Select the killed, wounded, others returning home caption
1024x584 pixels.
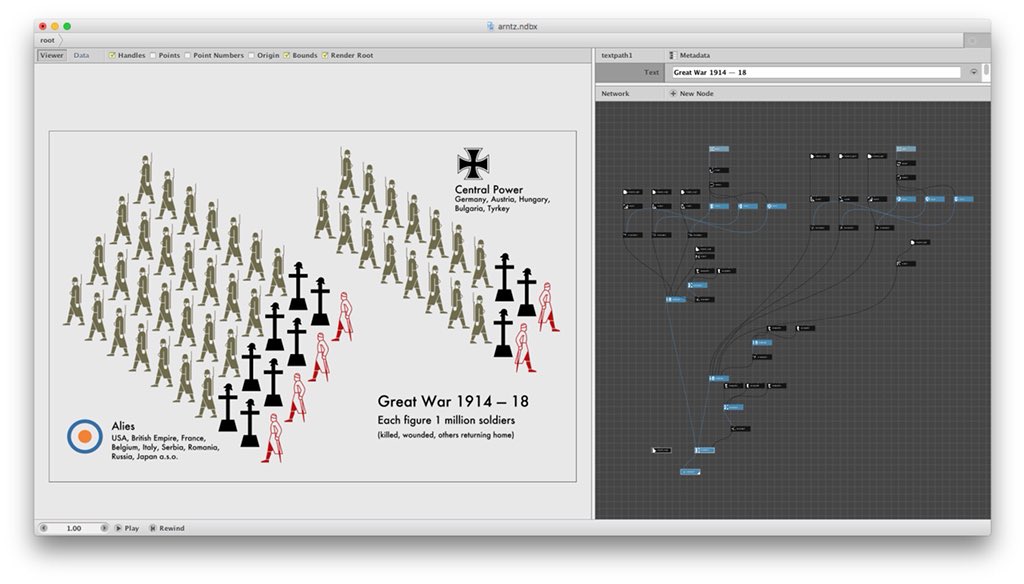point(445,435)
